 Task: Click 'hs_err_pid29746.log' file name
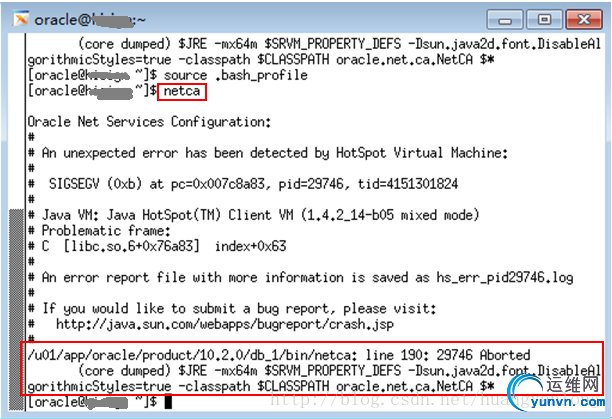point(505,277)
